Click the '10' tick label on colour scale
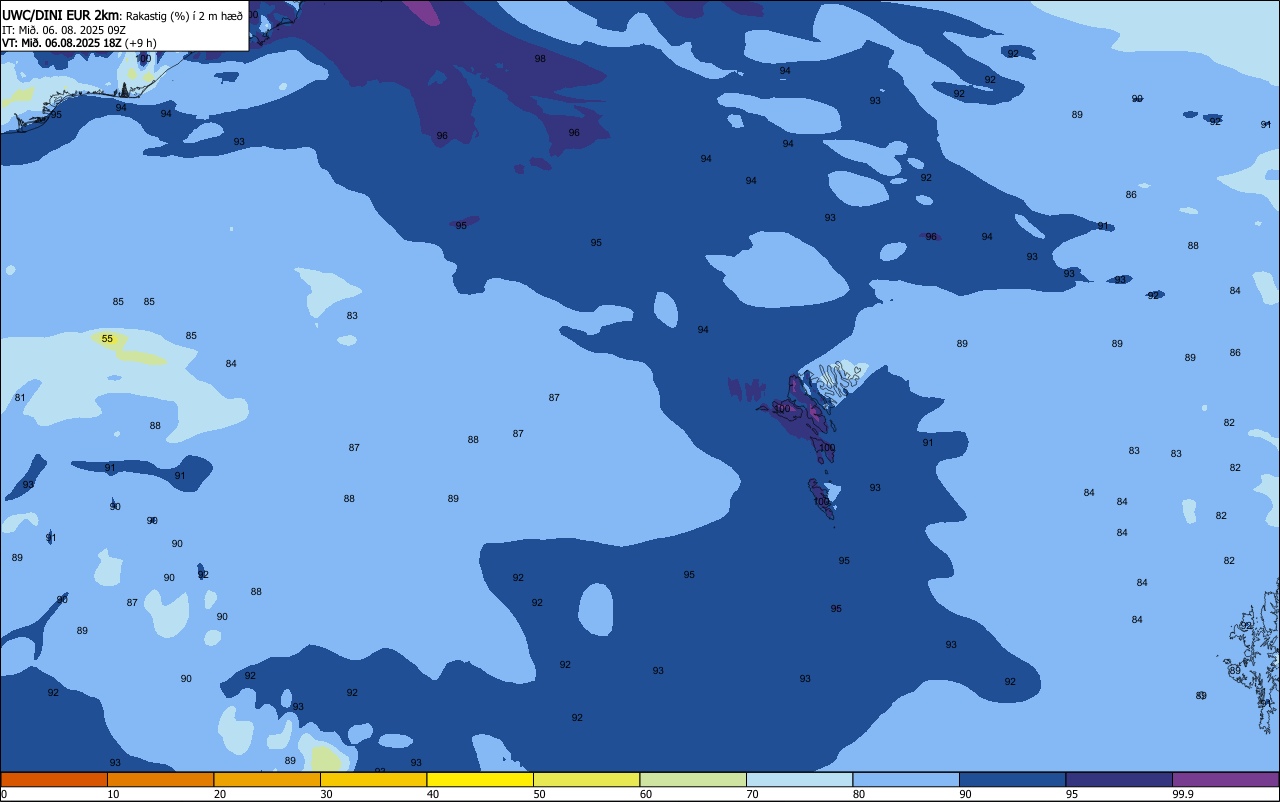Viewport: 1280px width, 802px height. (113, 794)
